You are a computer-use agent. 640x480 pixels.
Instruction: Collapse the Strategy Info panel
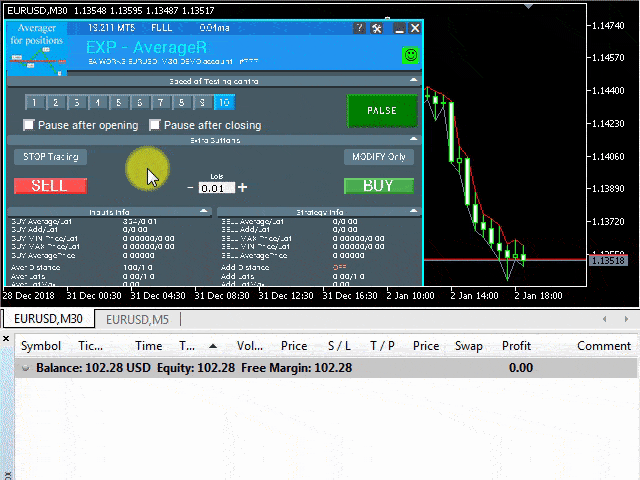click(414, 211)
